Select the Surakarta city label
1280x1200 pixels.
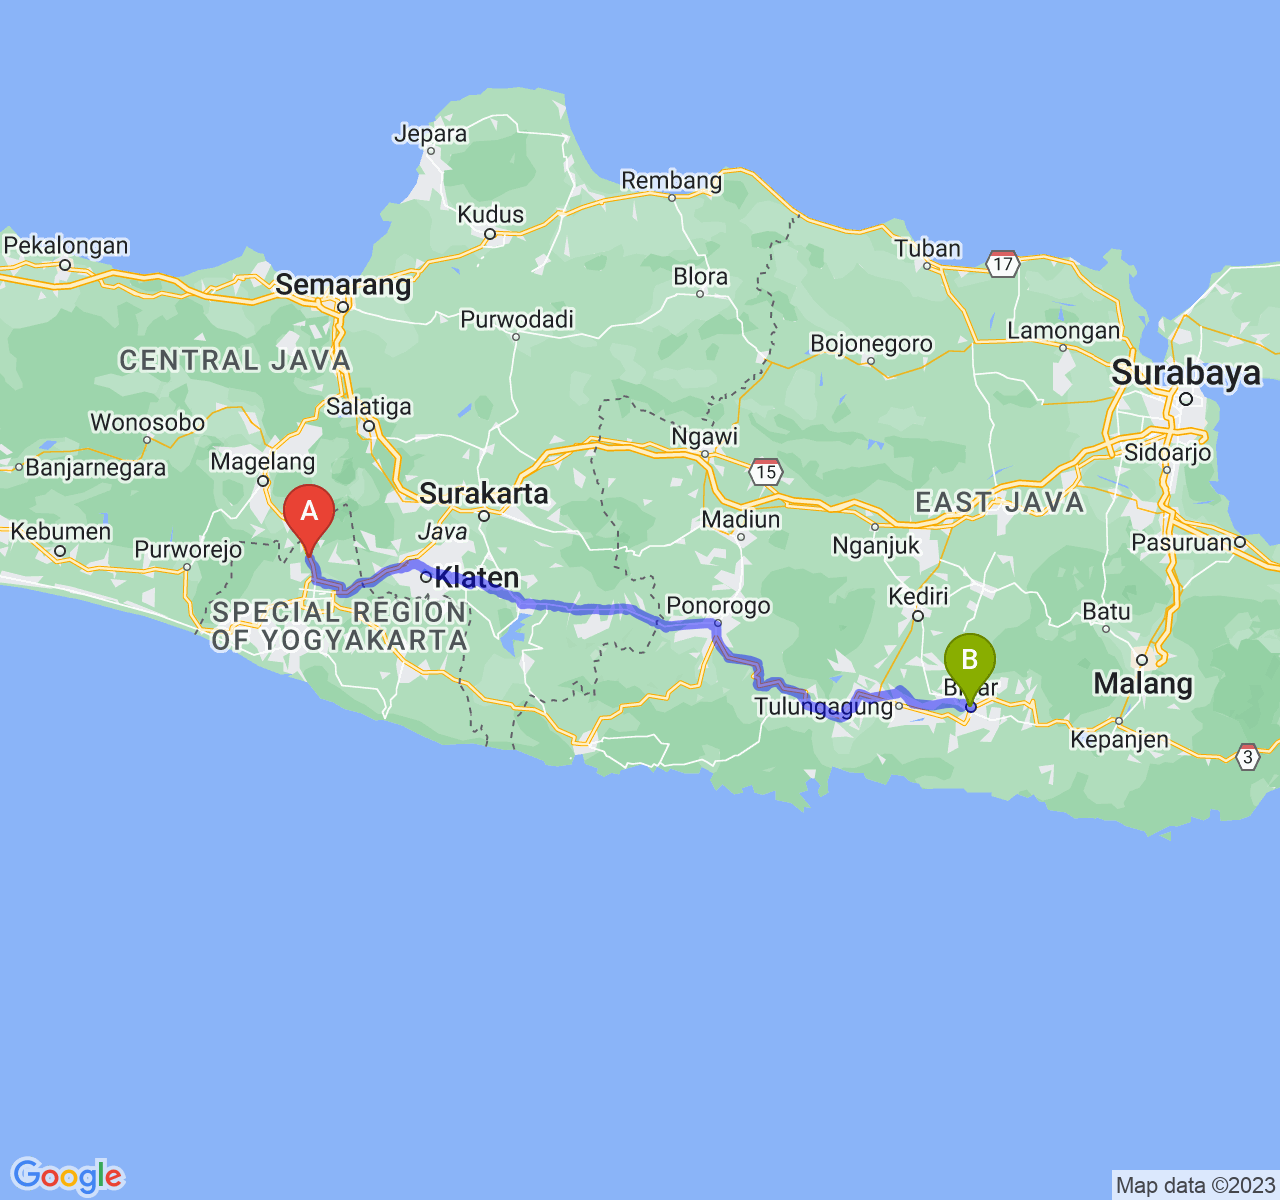(484, 493)
